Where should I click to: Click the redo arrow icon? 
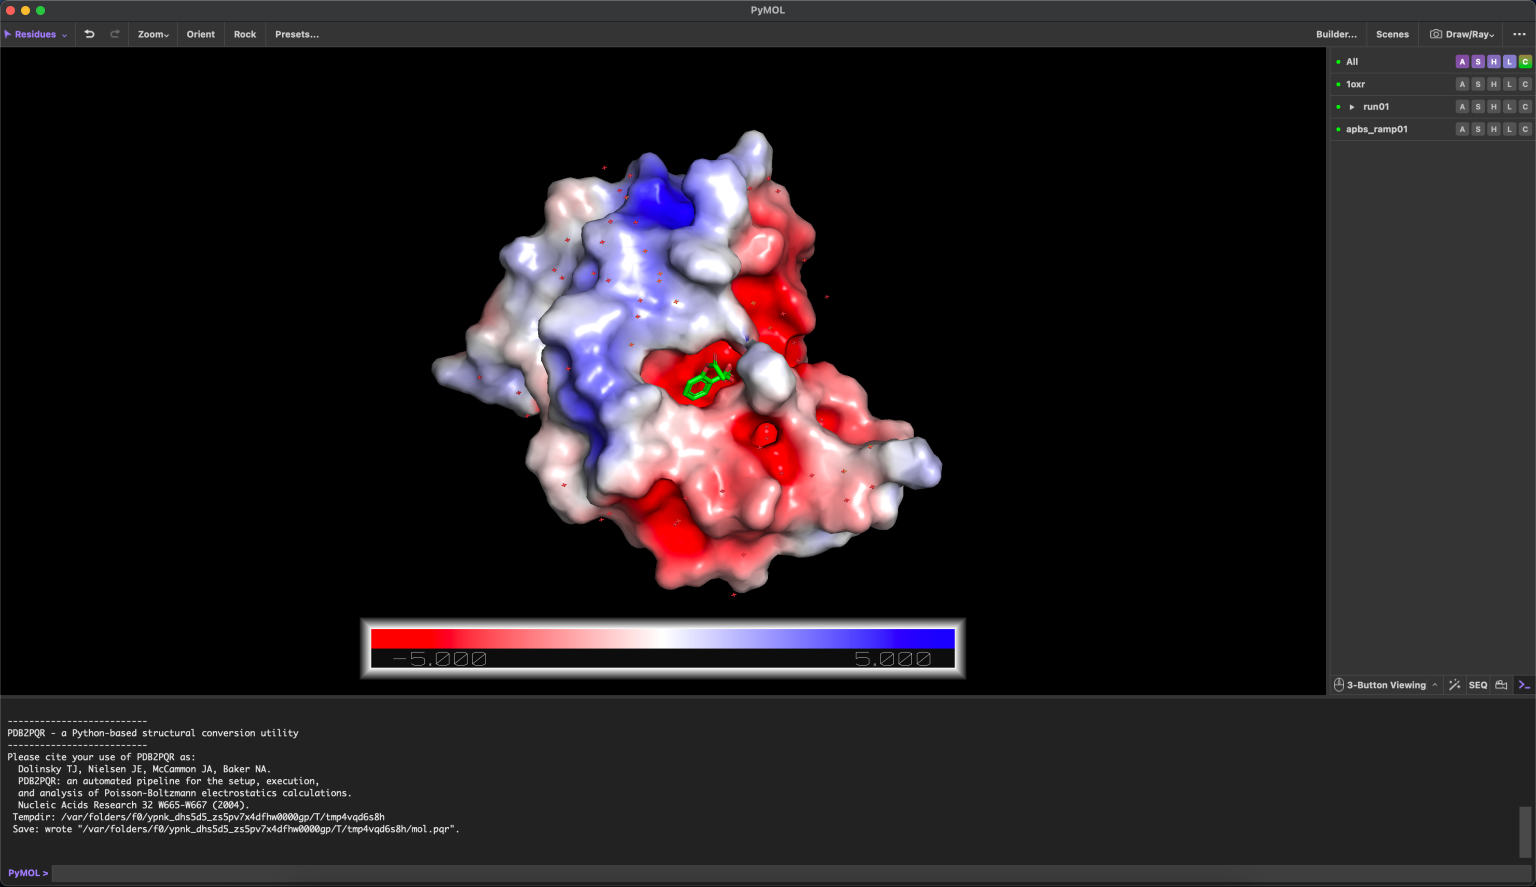(x=115, y=34)
